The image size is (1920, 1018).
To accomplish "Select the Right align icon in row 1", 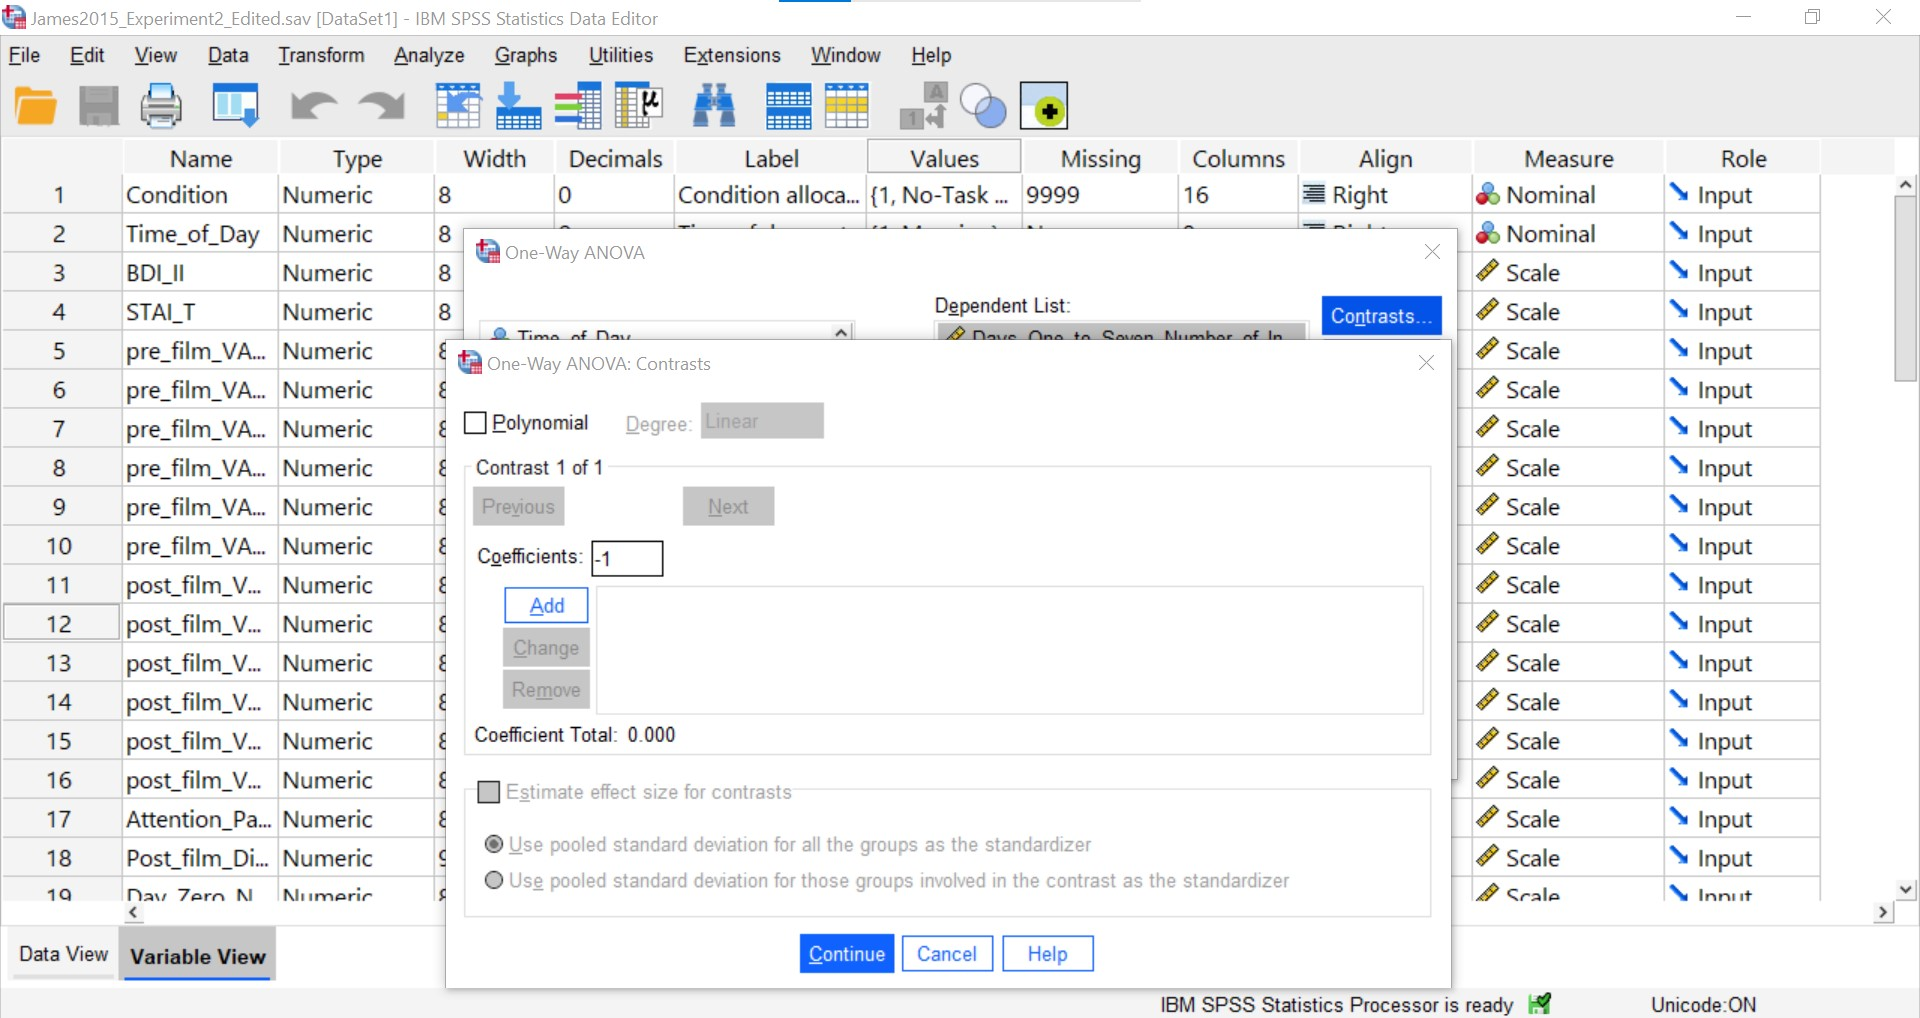I will point(1314,194).
